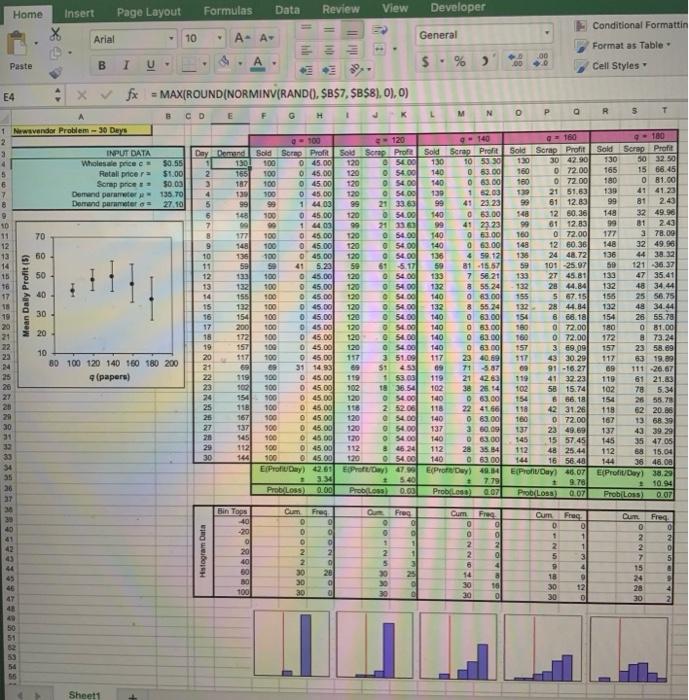Click the Cut scissors icon
689x700 pixels.
(x=55, y=34)
